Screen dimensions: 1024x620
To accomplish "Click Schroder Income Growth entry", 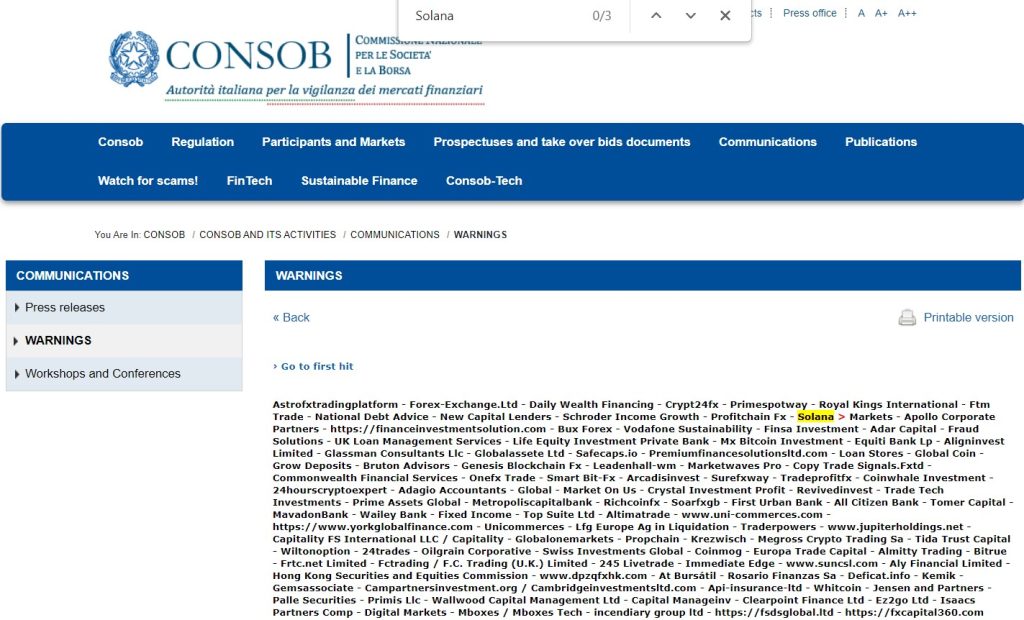I will [x=631, y=417].
